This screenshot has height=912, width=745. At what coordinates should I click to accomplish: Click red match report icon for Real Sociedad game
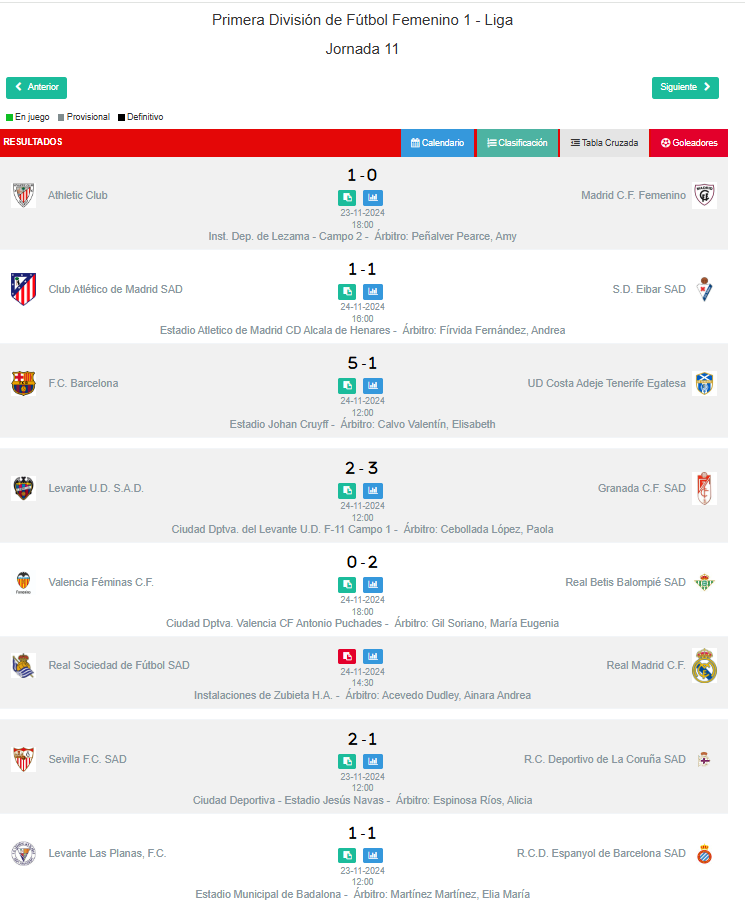click(347, 657)
